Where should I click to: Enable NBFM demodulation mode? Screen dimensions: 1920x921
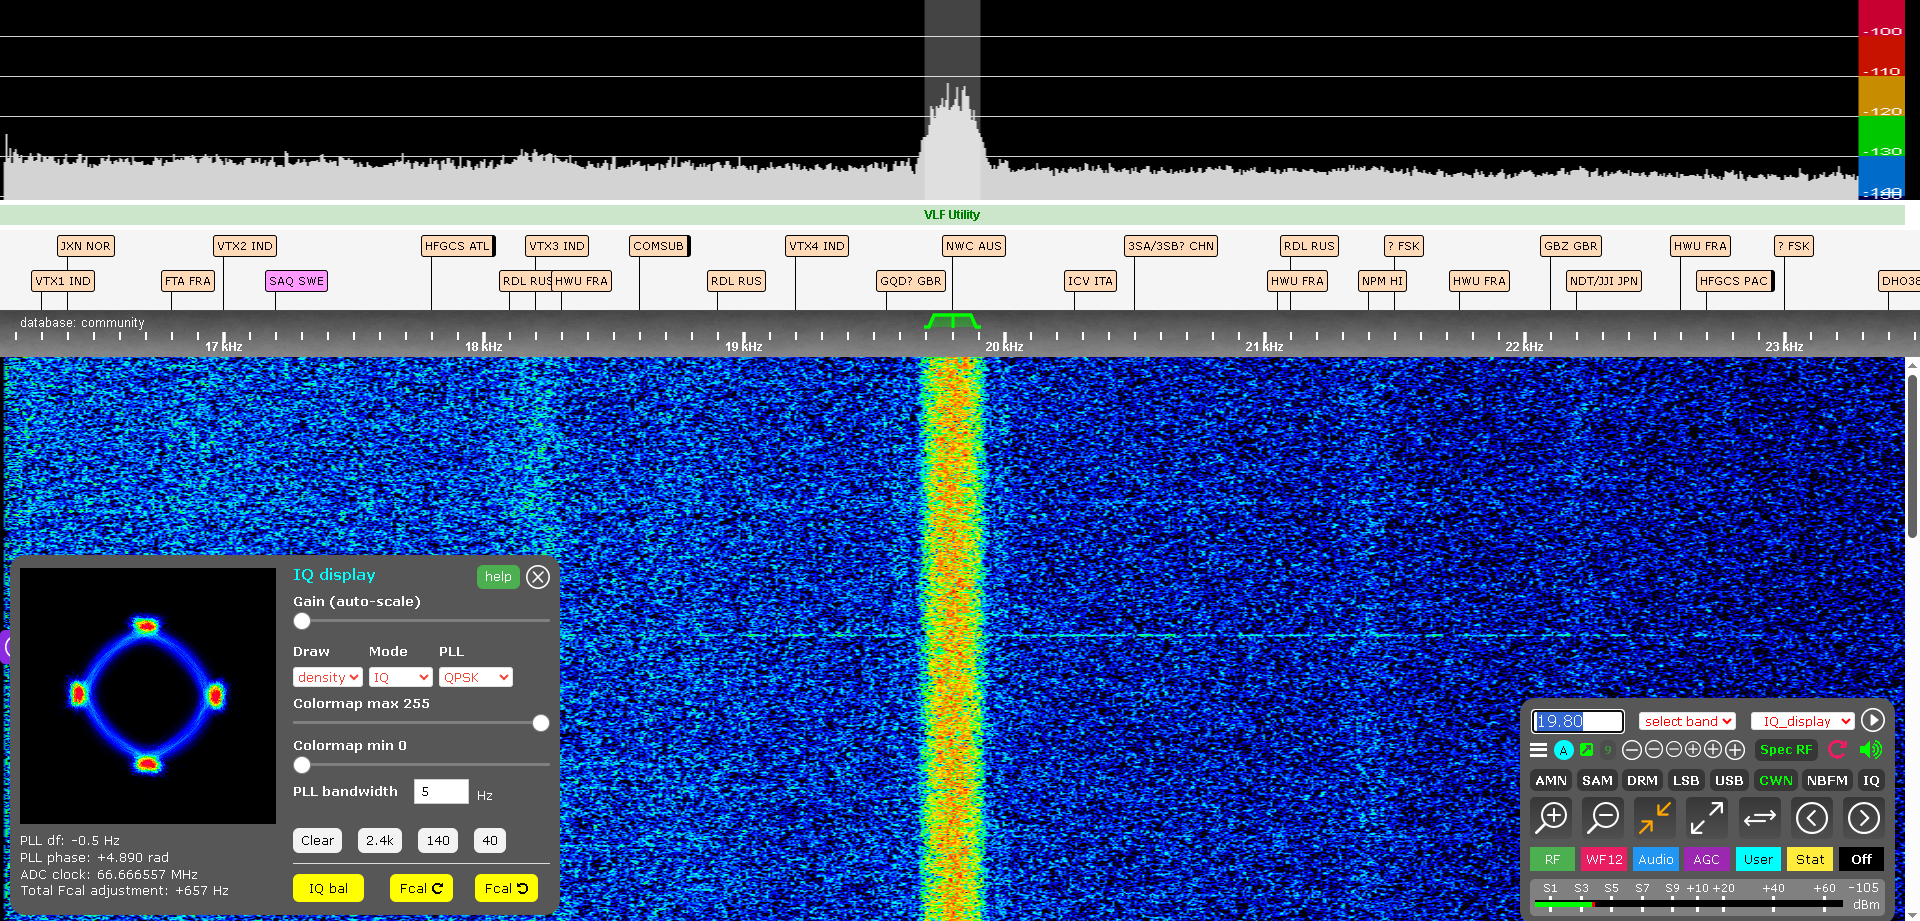tap(1827, 780)
